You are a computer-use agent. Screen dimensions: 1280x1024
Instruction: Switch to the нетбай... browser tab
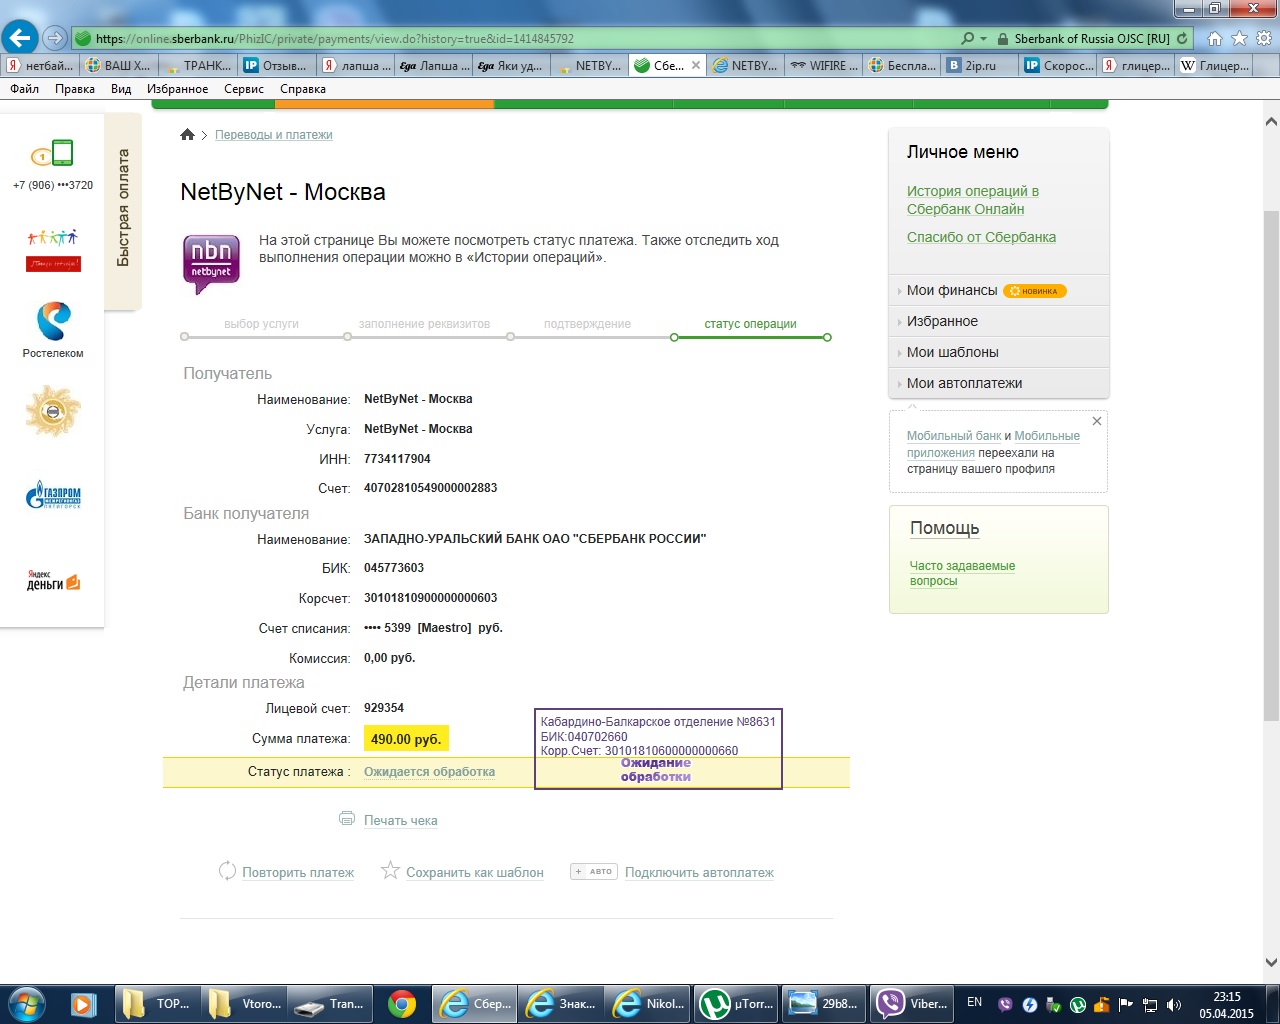pos(41,66)
